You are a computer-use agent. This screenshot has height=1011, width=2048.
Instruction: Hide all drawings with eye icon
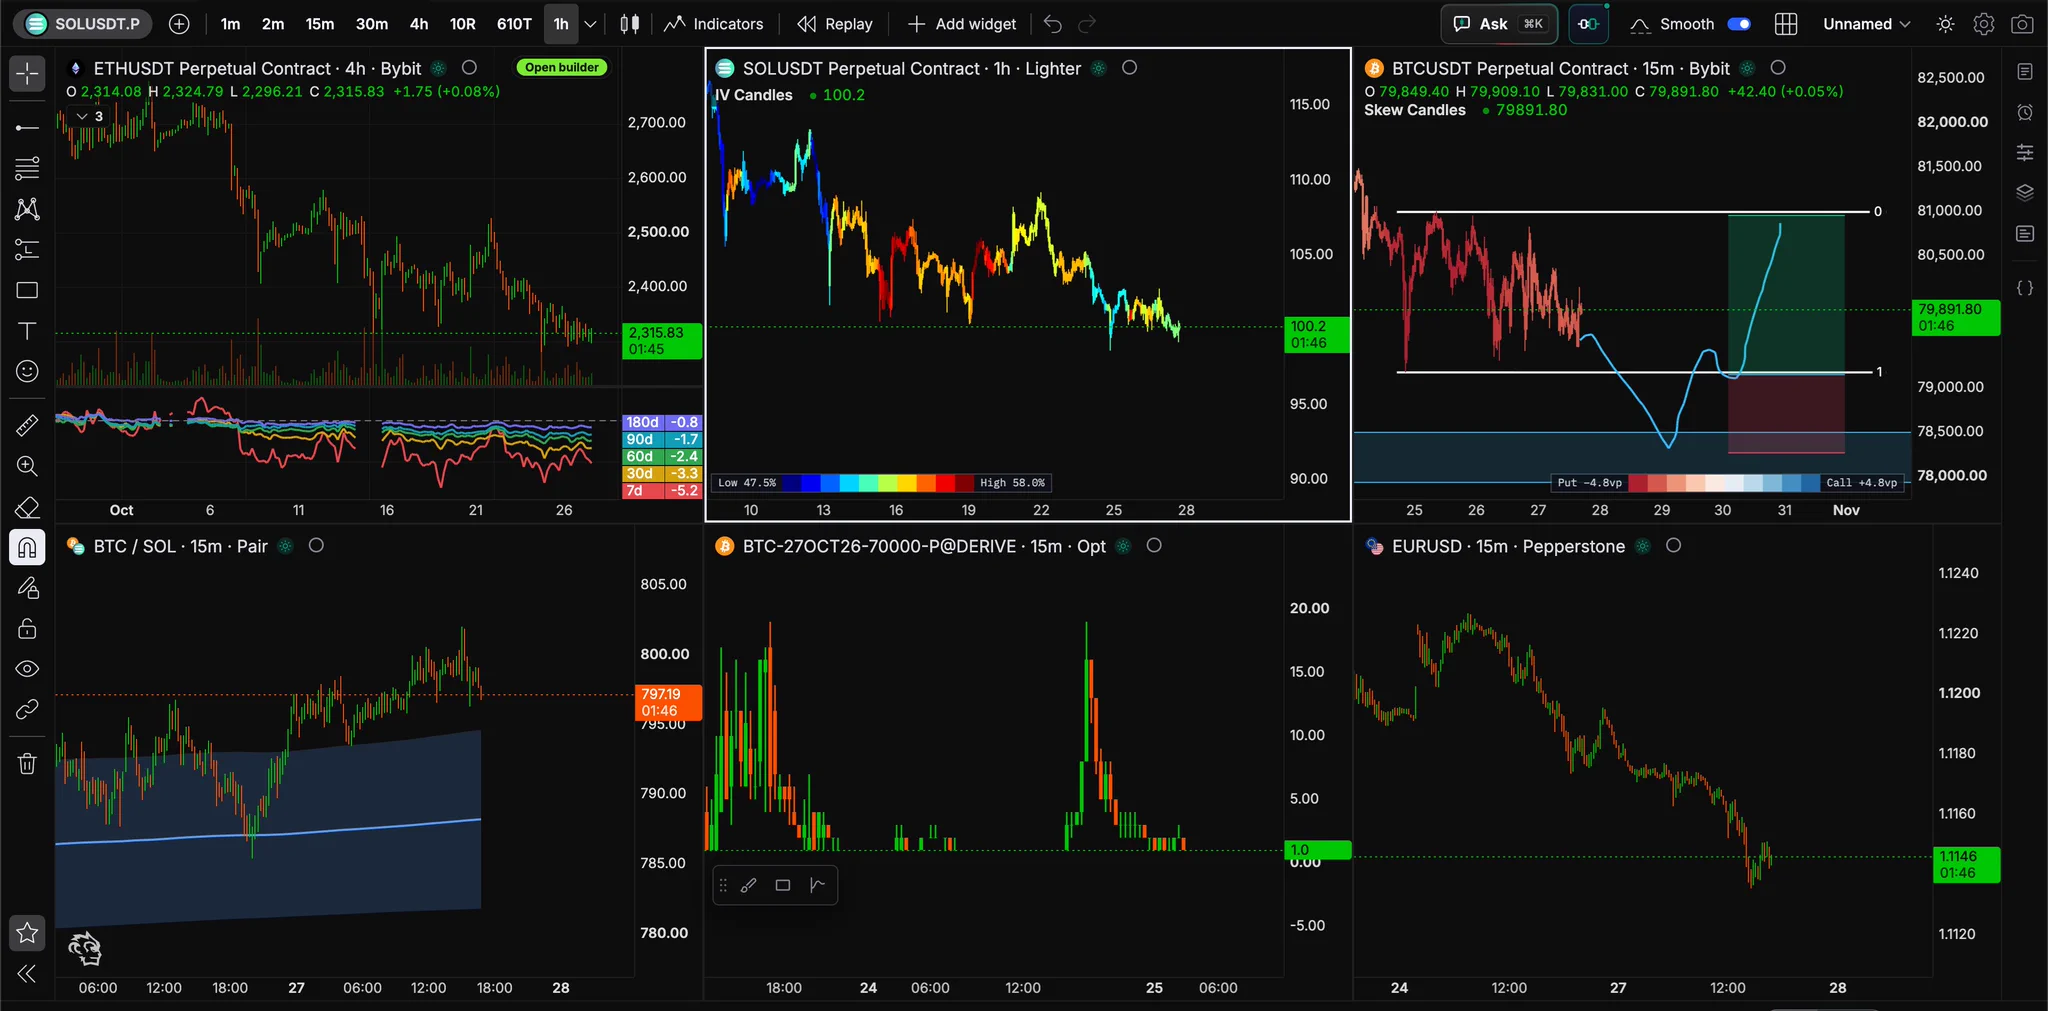point(27,669)
